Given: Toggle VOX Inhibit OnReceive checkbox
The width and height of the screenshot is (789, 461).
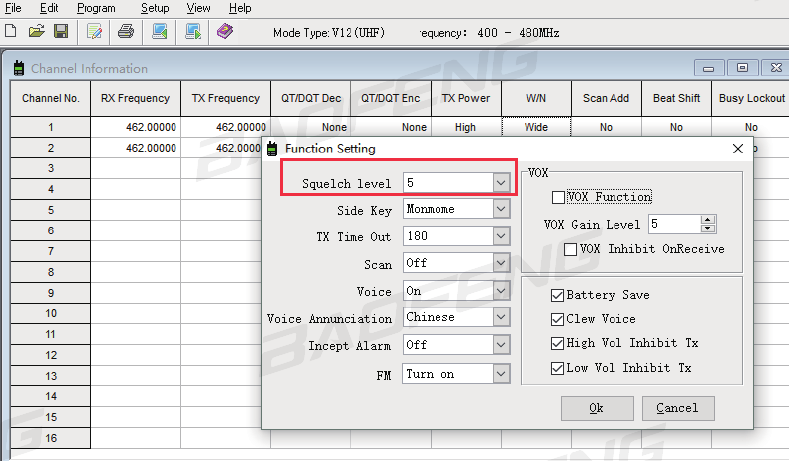Looking at the screenshot, I should click(570, 249).
